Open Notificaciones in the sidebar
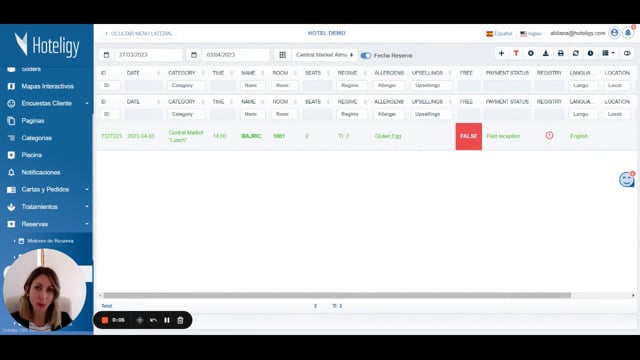 pos(41,172)
